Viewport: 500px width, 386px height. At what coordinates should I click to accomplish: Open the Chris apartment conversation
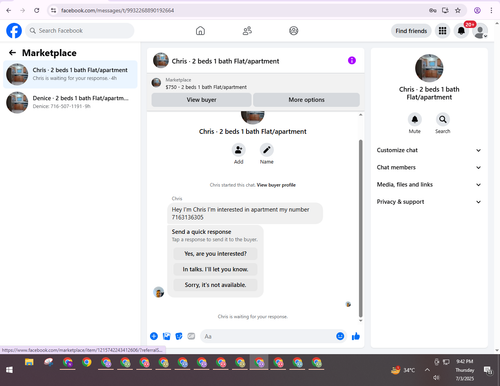70,74
